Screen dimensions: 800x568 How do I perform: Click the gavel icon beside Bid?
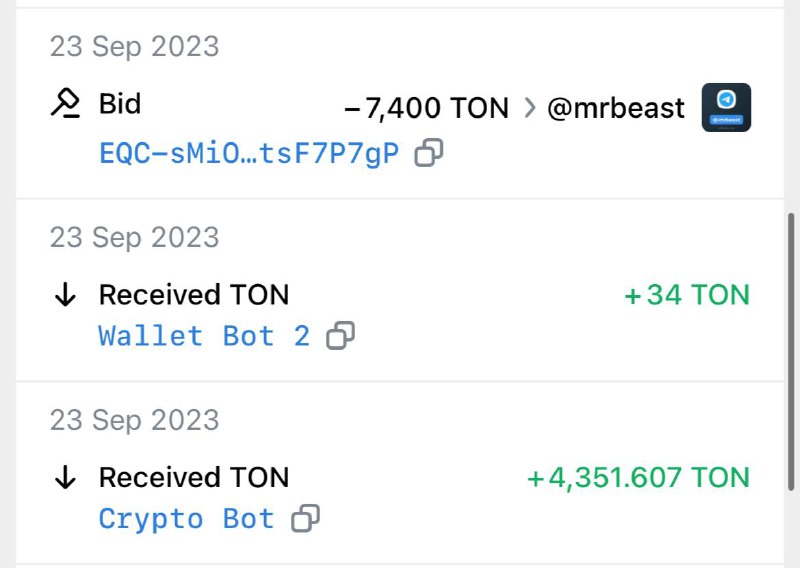[65, 104]
